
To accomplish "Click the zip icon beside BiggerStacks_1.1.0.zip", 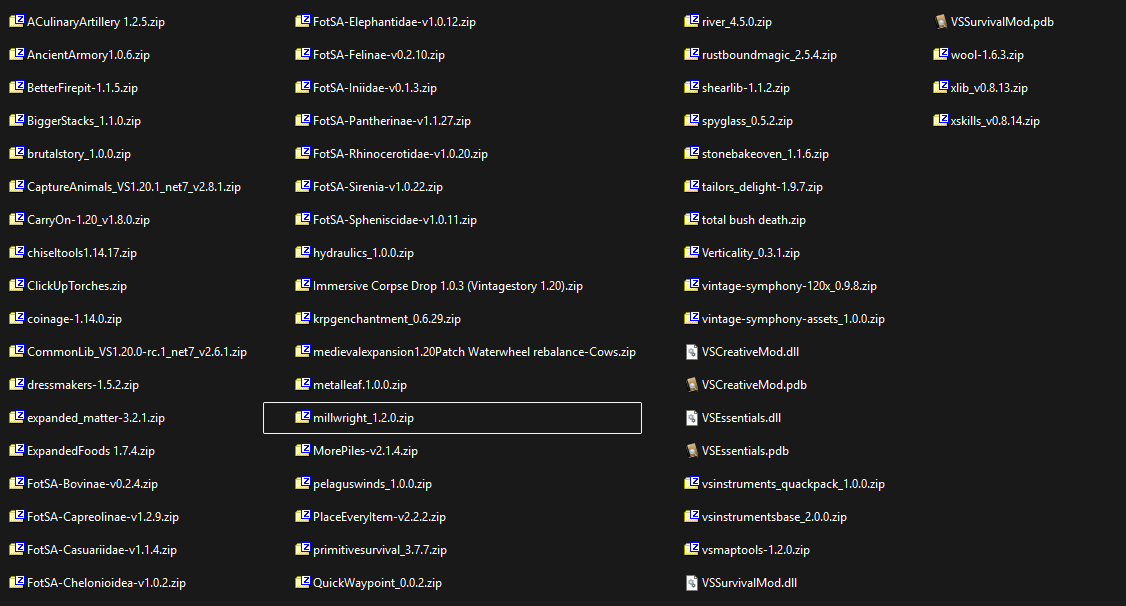I will coord(17,121).
